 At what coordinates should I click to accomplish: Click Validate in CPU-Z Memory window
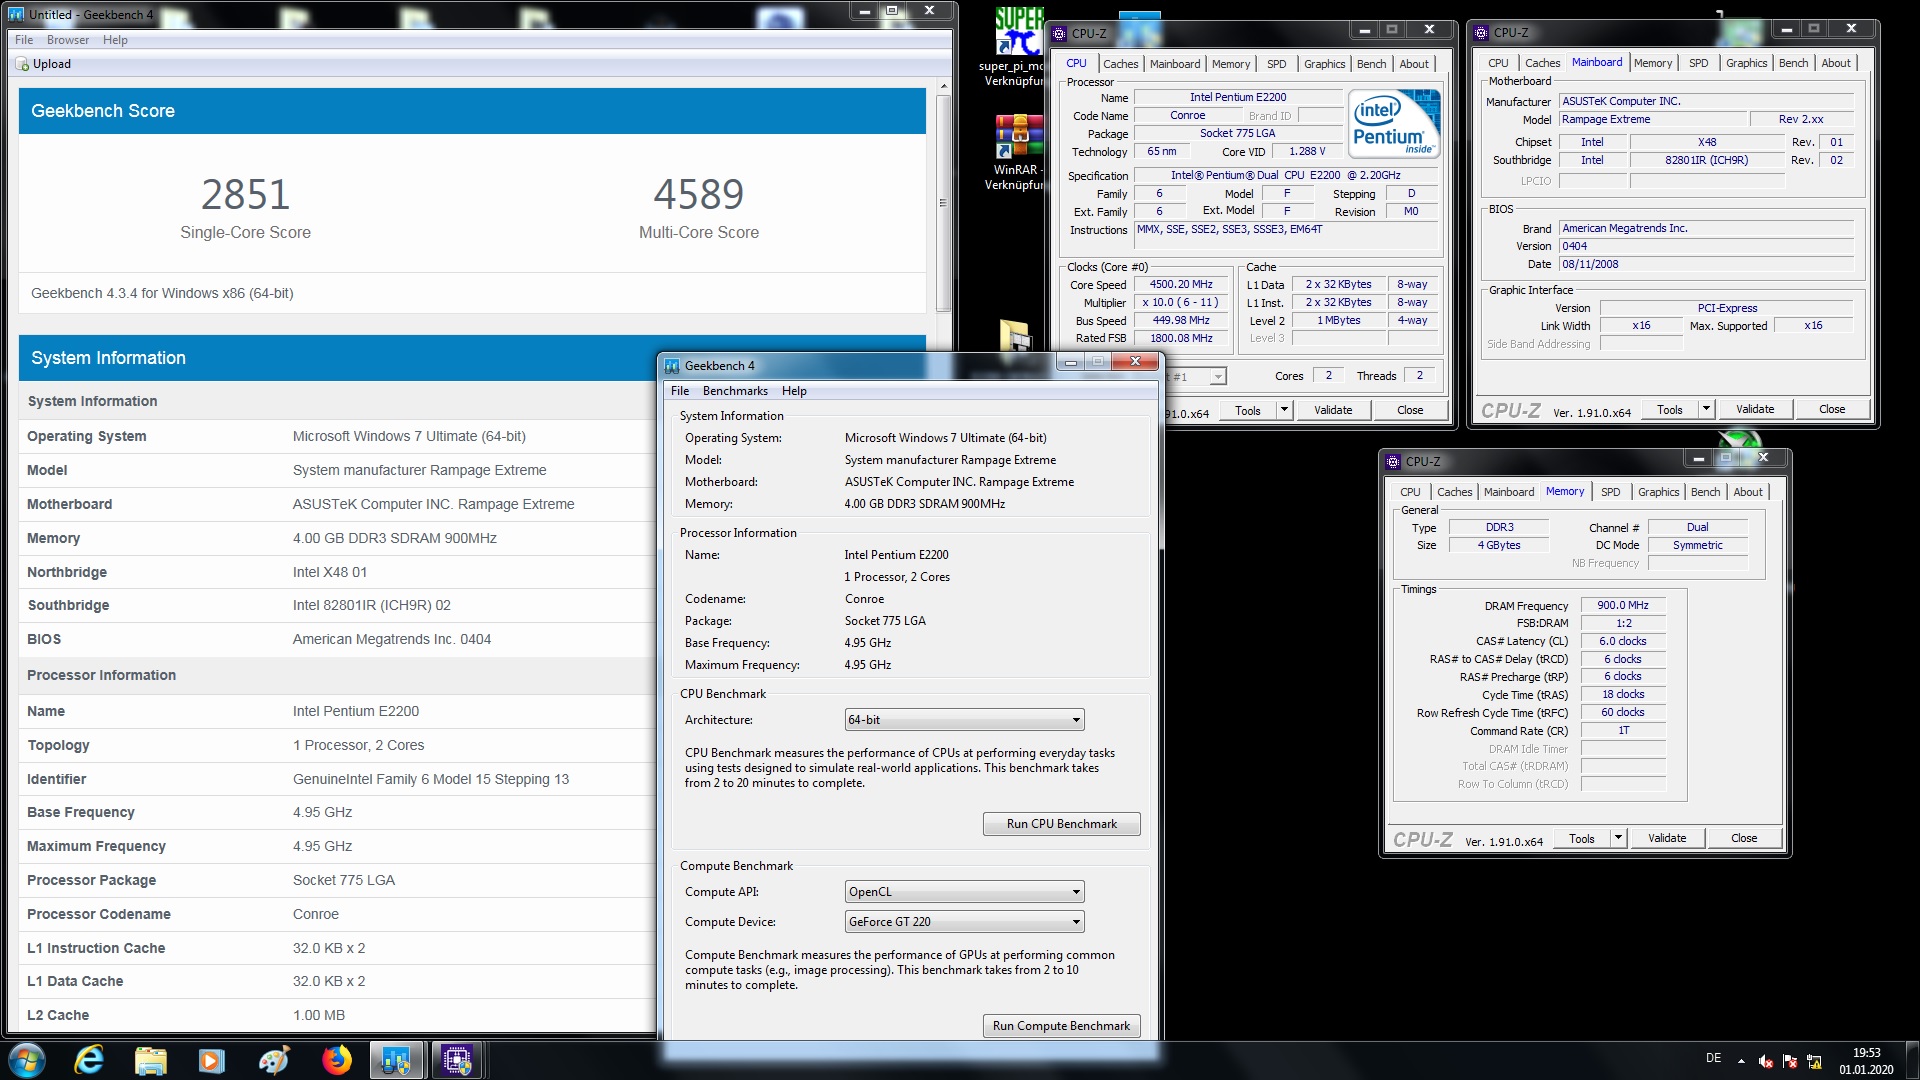tap(1666, 838)
